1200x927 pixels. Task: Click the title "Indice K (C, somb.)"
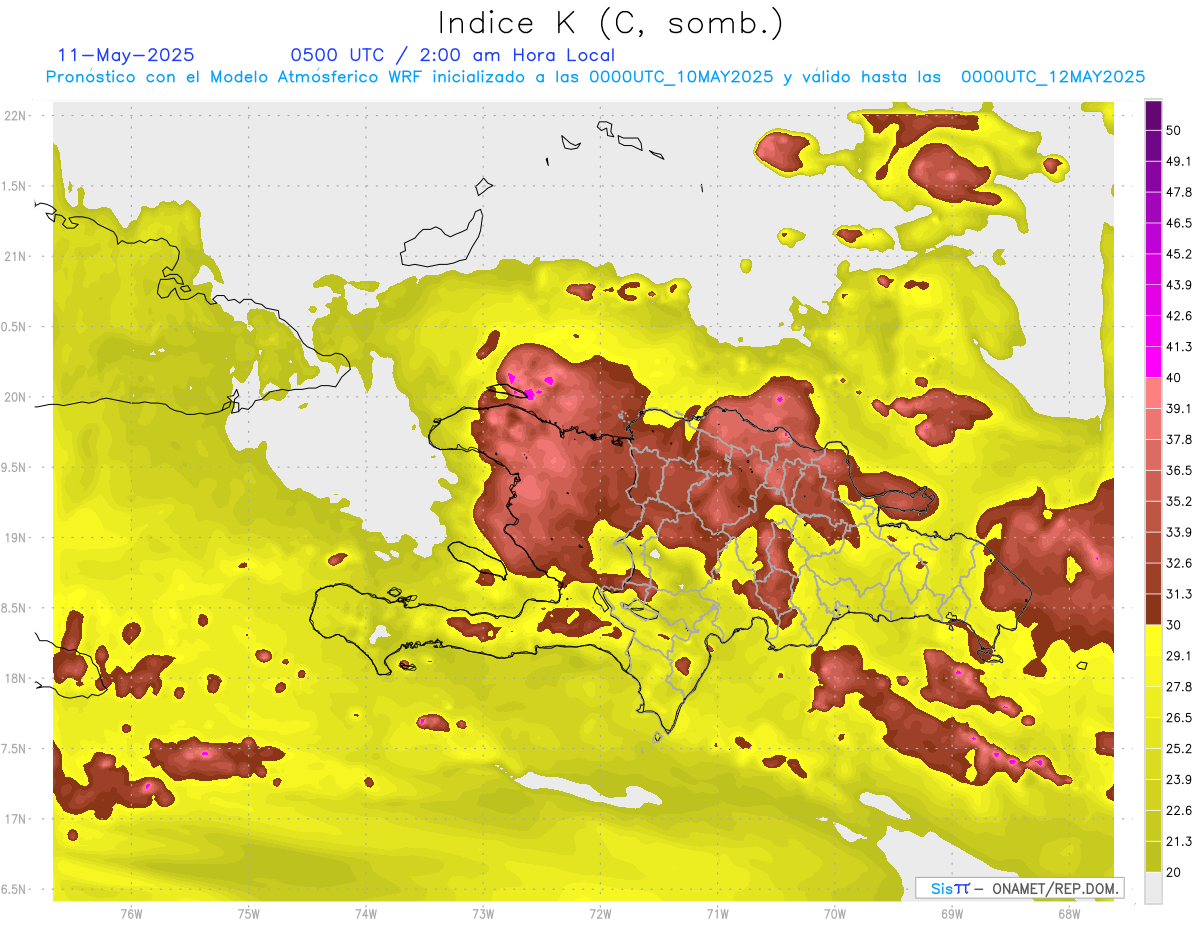[610, 23]
